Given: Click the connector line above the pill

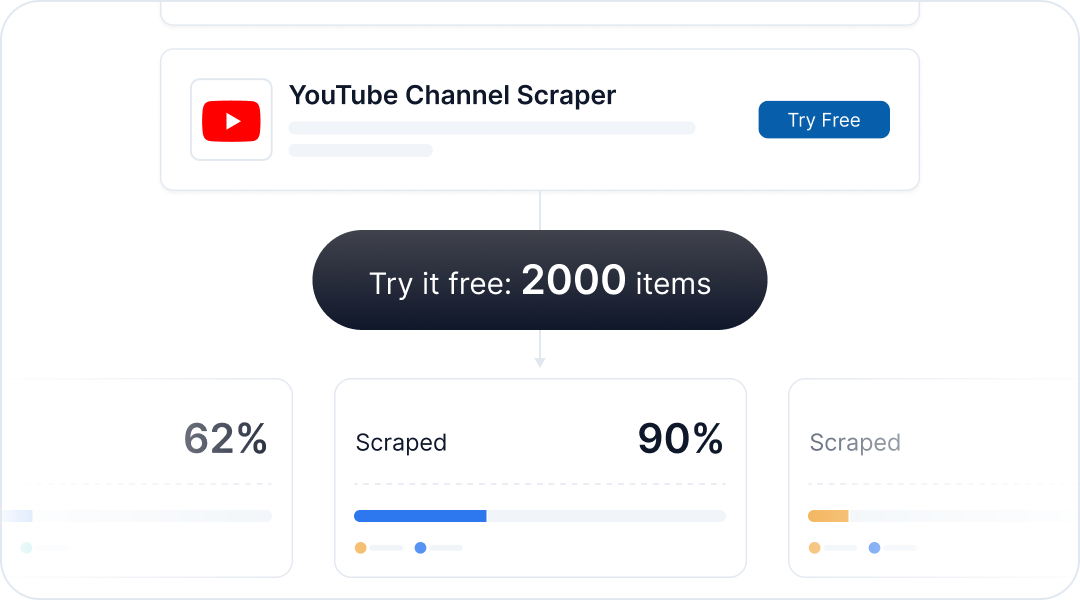Looking at the screenshot, I should [540, 210].
